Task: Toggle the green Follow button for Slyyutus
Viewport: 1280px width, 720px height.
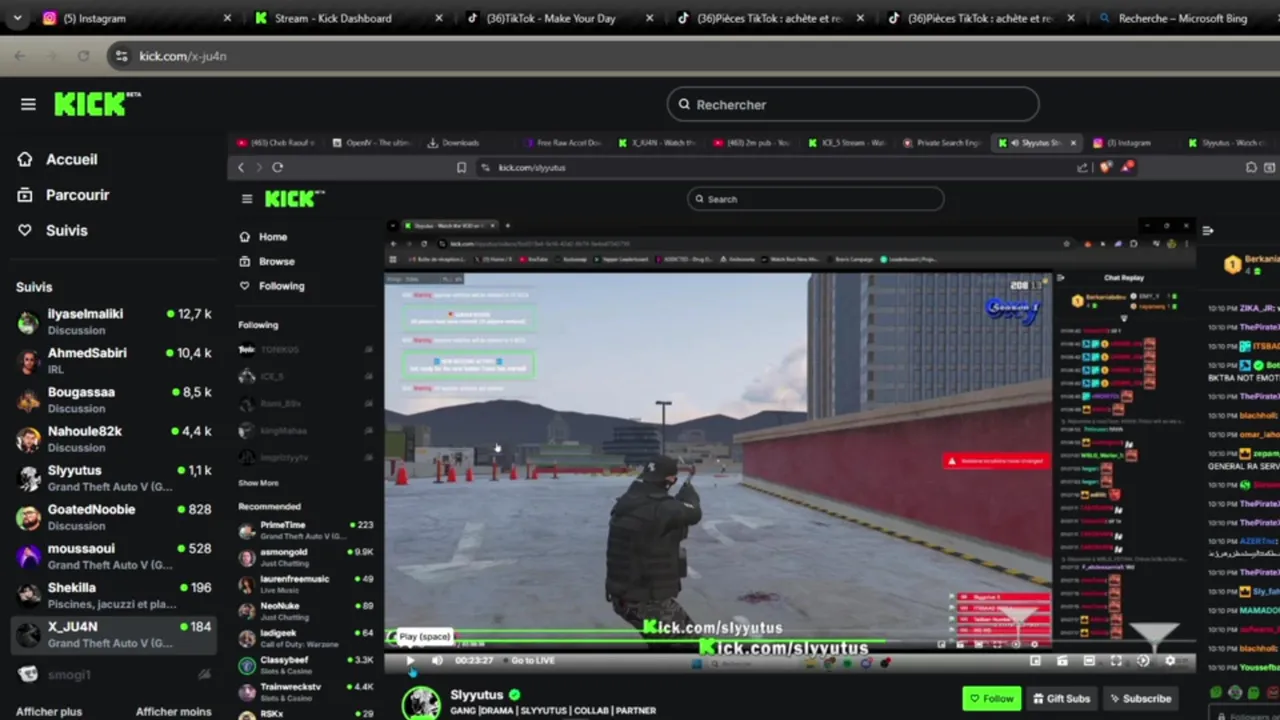Action: click(991, 698)
